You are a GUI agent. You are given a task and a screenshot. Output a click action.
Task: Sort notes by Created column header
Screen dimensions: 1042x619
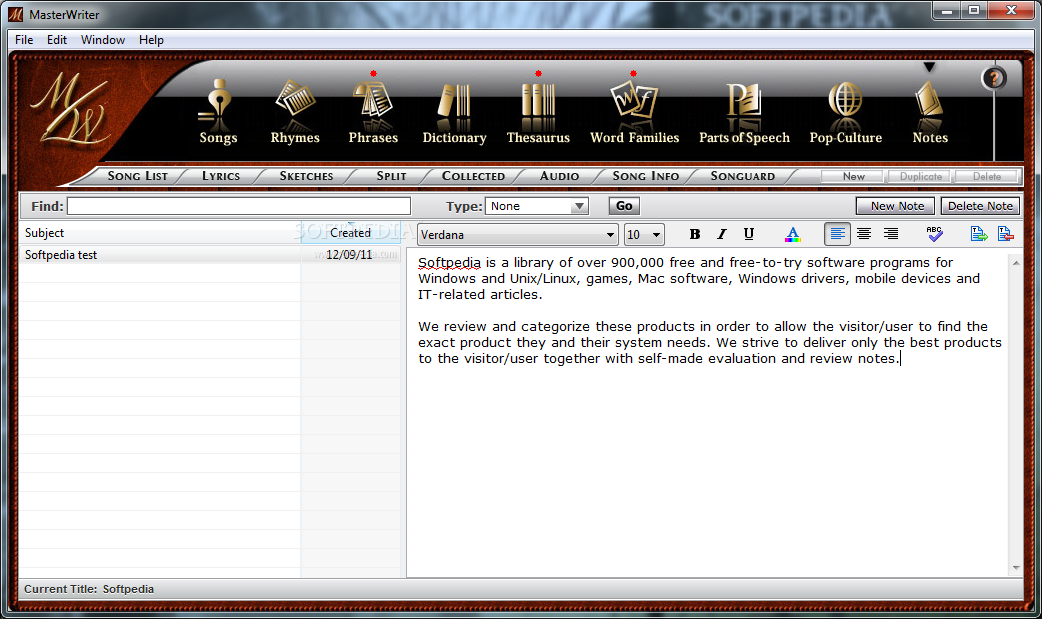point(351,233)
